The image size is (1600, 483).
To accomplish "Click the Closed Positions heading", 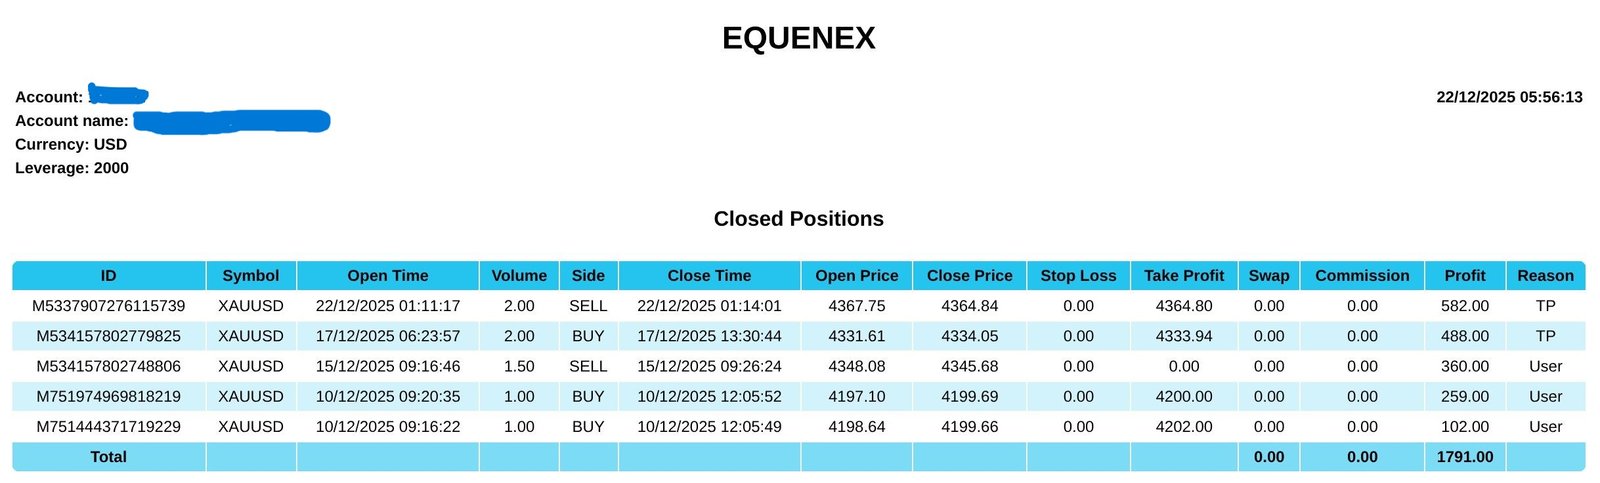I will click(x=799, y=219).
